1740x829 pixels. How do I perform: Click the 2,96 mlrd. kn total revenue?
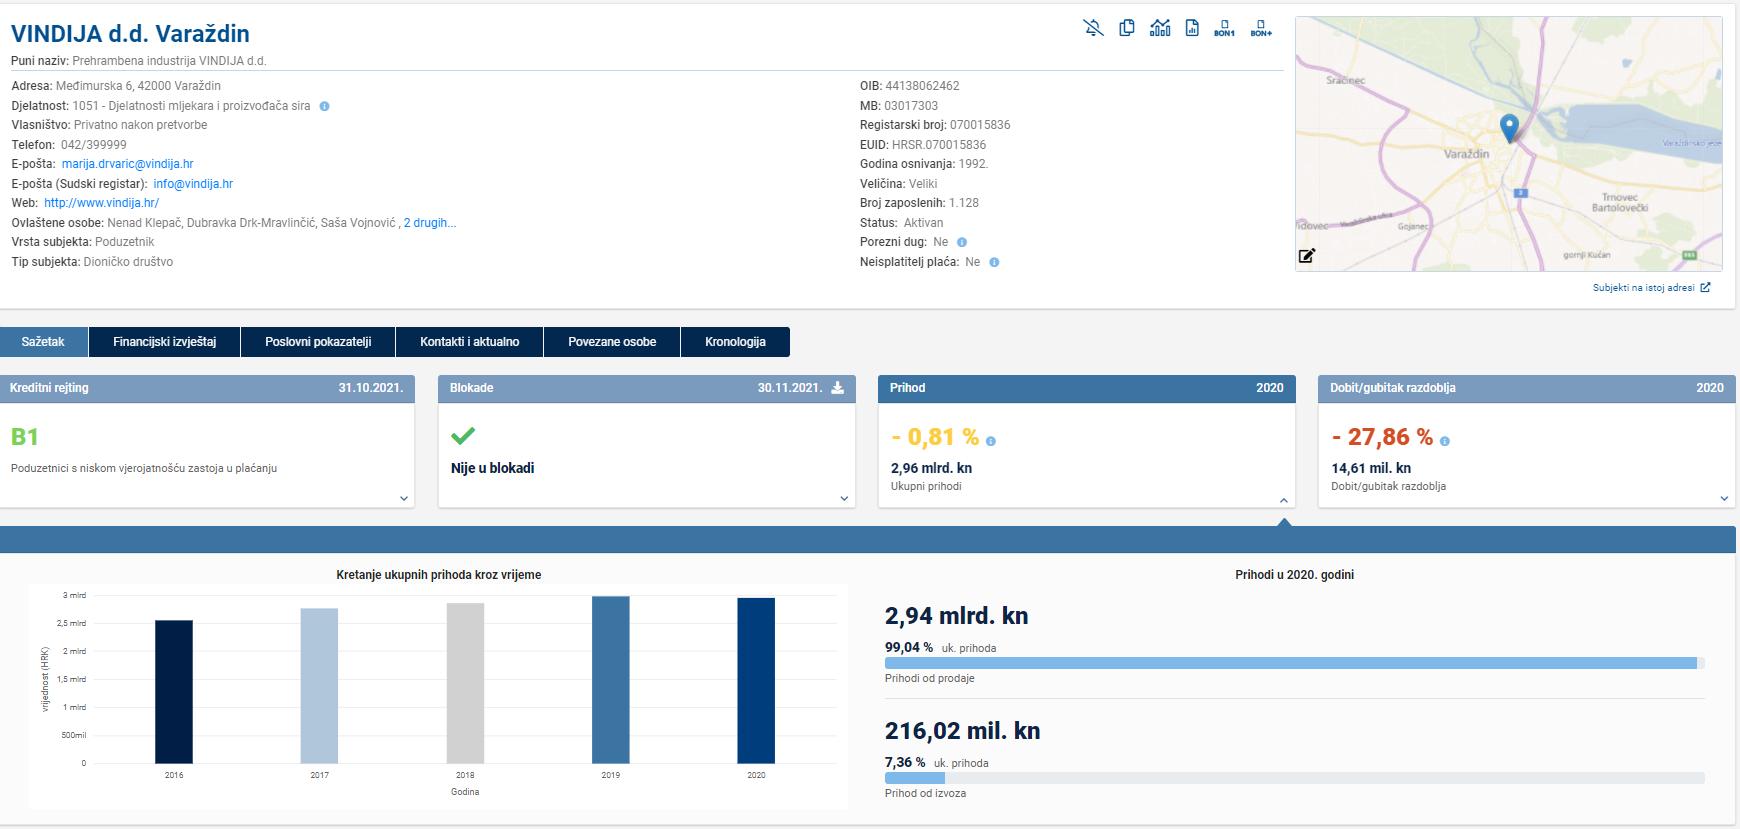tap(931, 468)
